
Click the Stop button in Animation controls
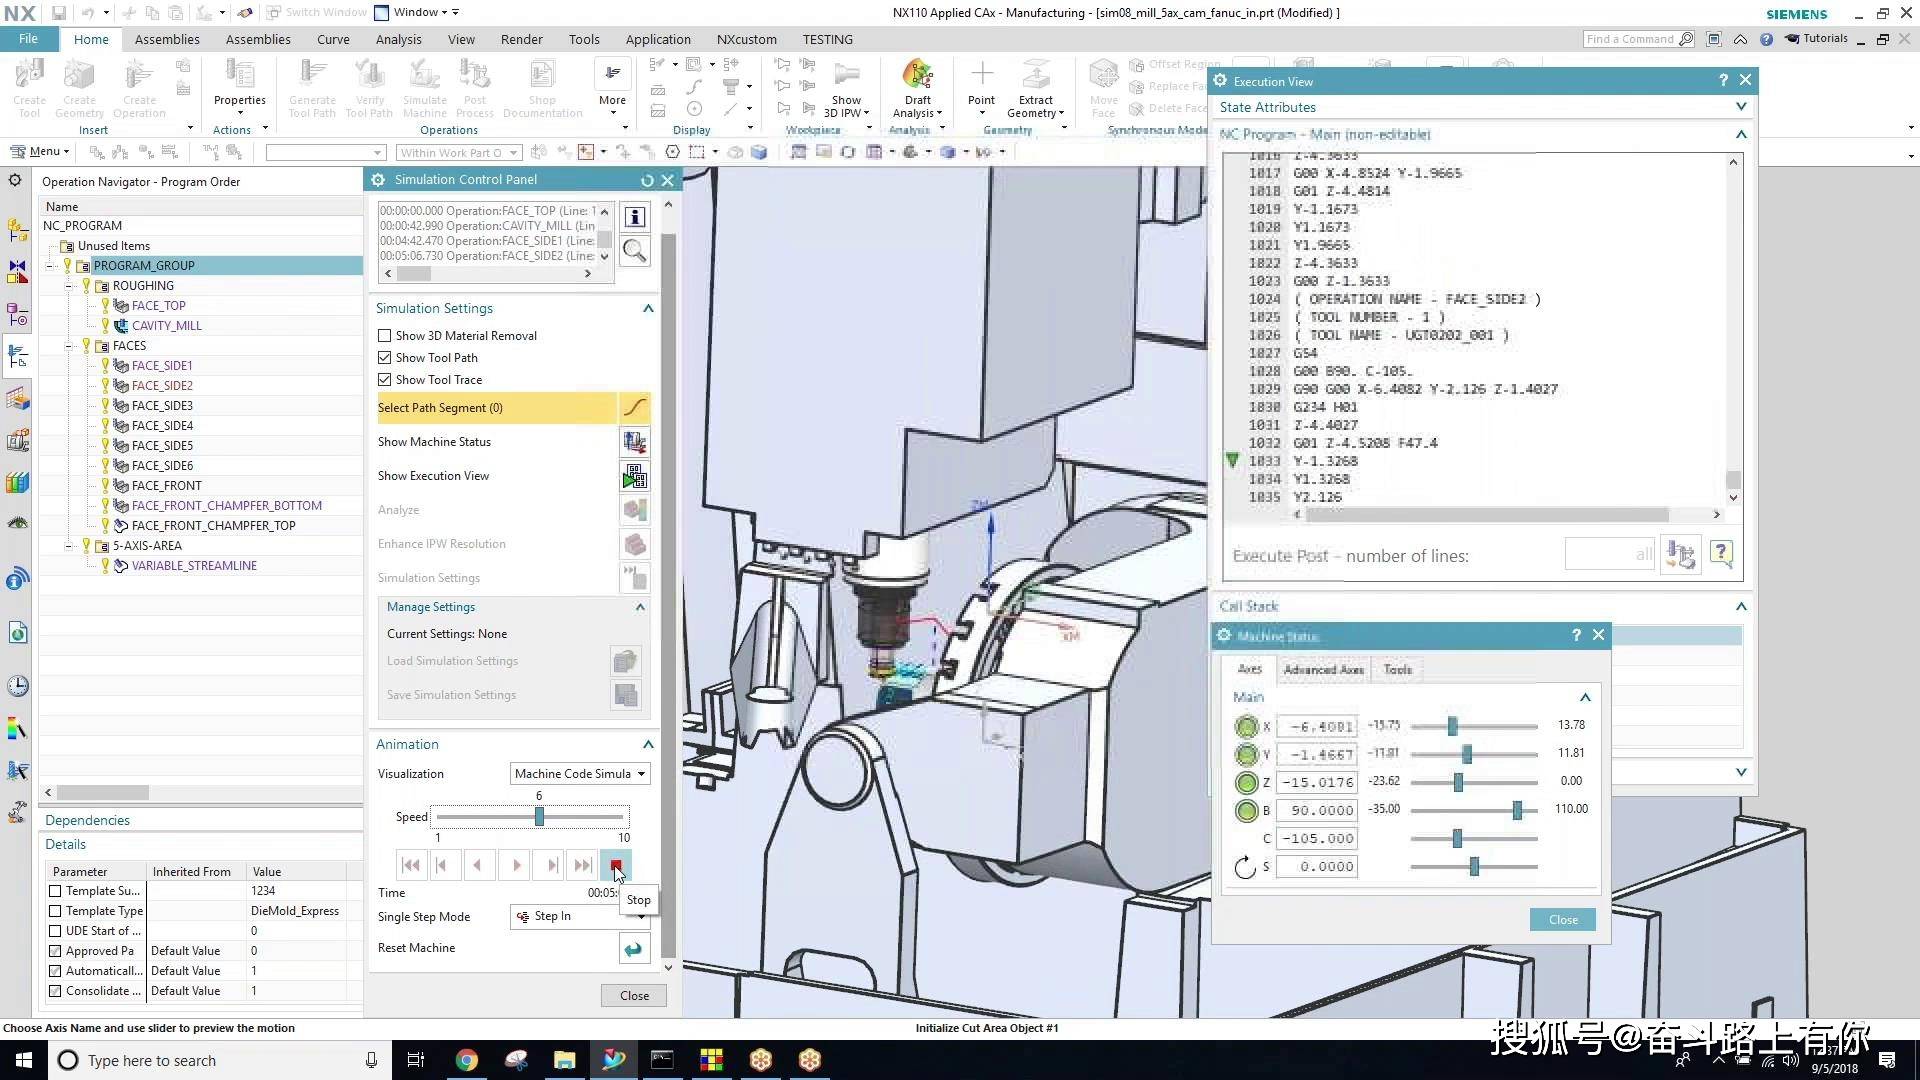[616, 864]
